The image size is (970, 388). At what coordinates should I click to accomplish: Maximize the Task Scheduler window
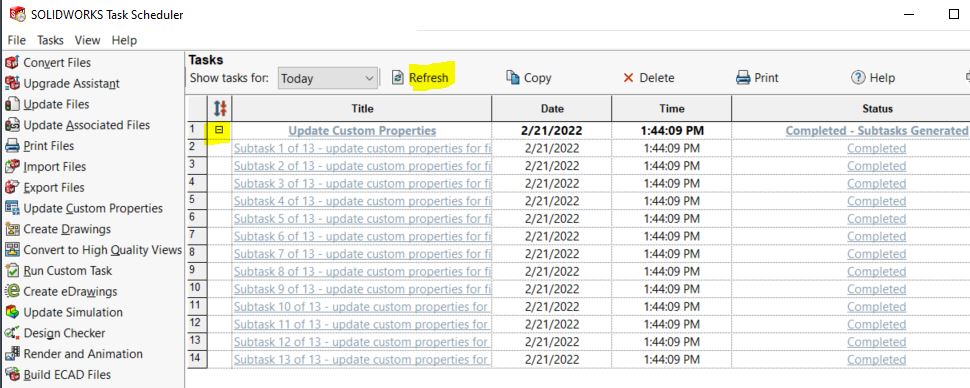953,14
